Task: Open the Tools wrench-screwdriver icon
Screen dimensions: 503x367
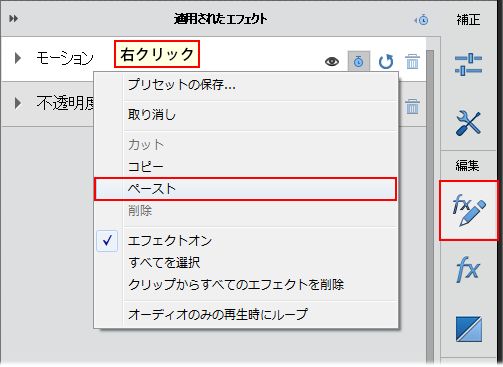Action: [x=468, y=123]
